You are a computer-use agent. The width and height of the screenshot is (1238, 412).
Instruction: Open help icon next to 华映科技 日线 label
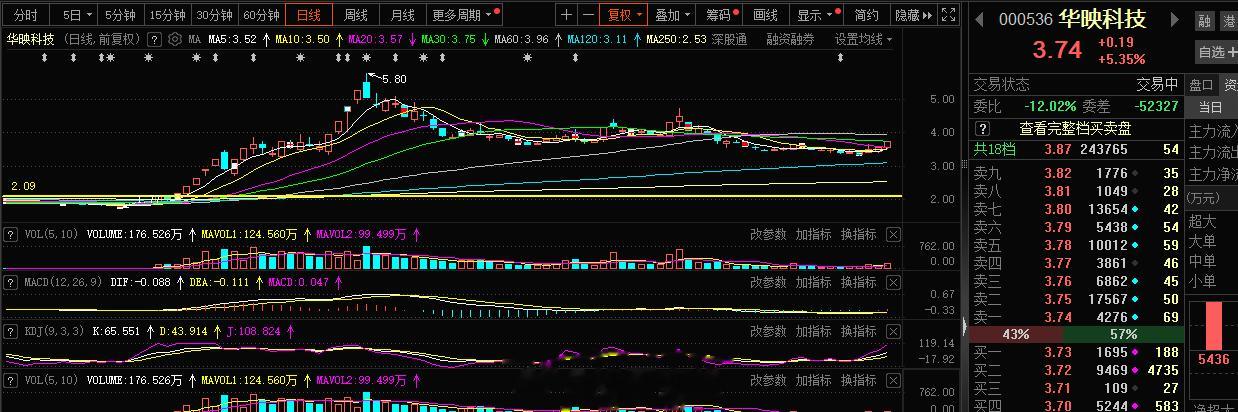point(154,39)
